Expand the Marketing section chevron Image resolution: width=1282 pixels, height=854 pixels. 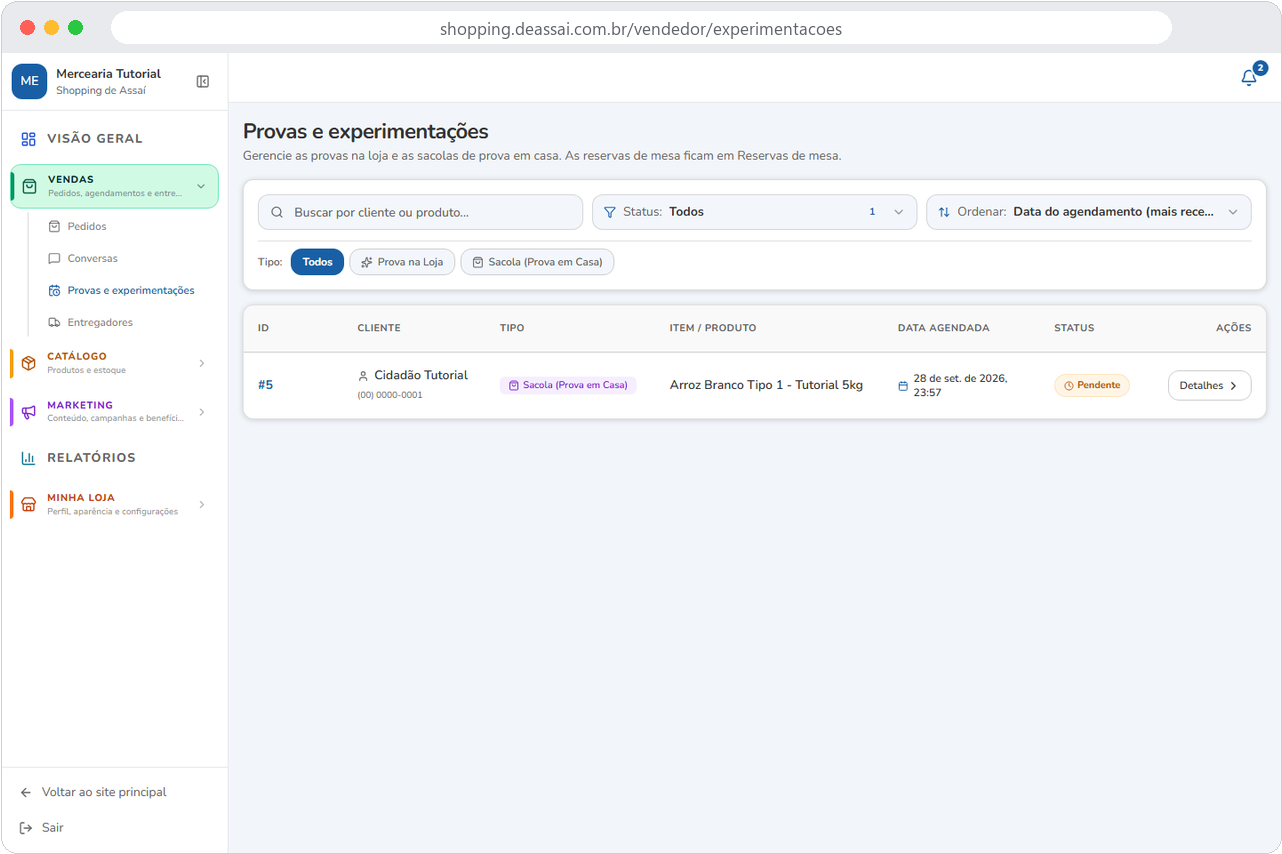coord(201,412)
